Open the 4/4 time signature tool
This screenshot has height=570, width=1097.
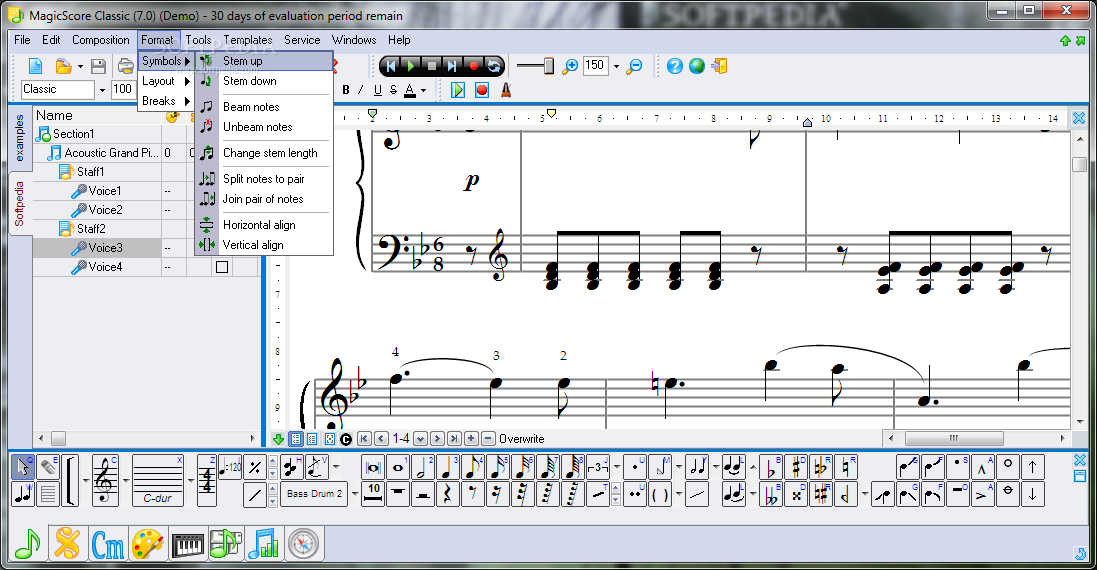(207, 480)
